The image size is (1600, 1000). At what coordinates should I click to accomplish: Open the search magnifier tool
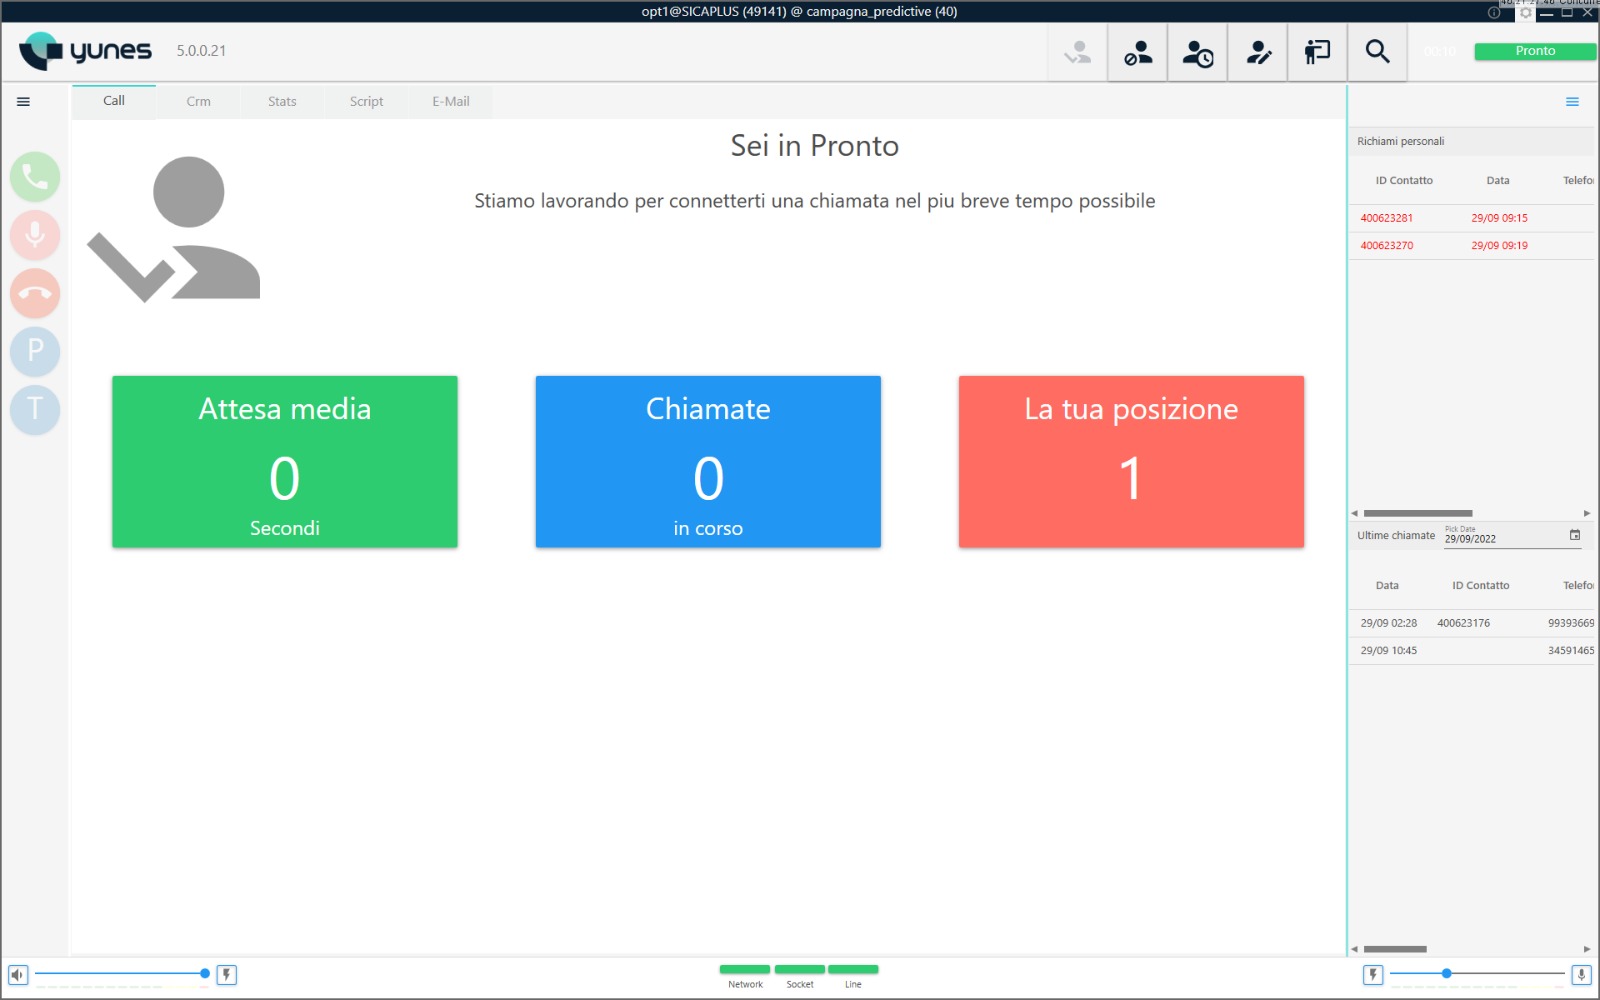click(x=1377, y=52)
